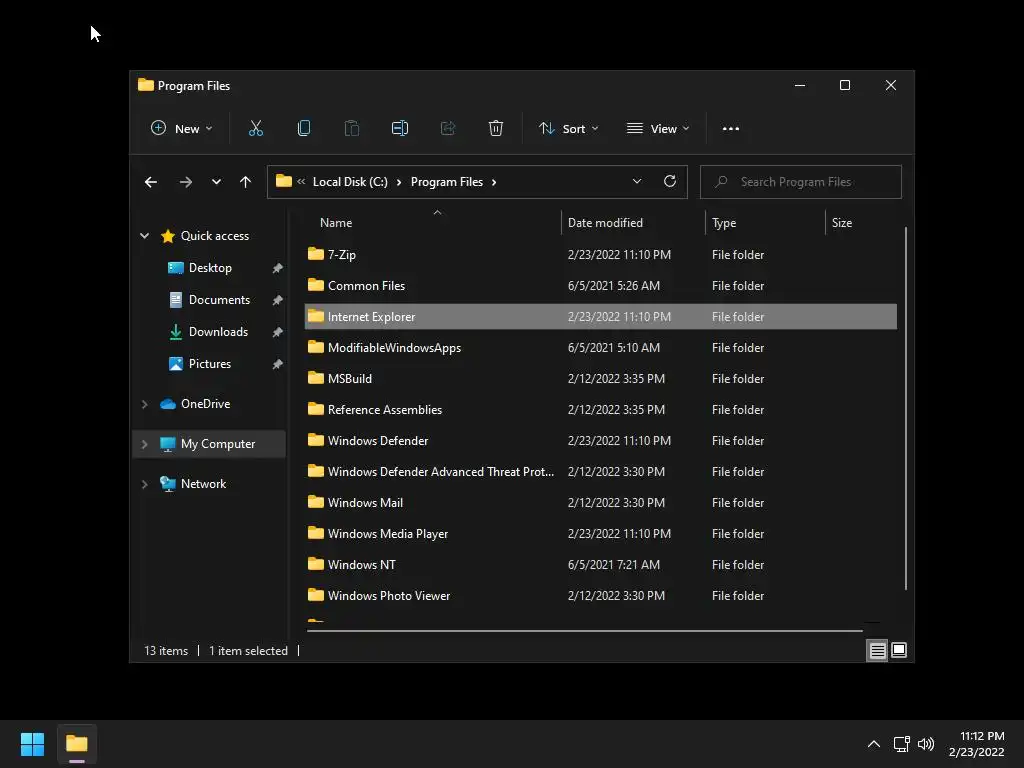Go back with the left arrow
The width and height of the screenshot is (1024, 768).
coord(151,182)
